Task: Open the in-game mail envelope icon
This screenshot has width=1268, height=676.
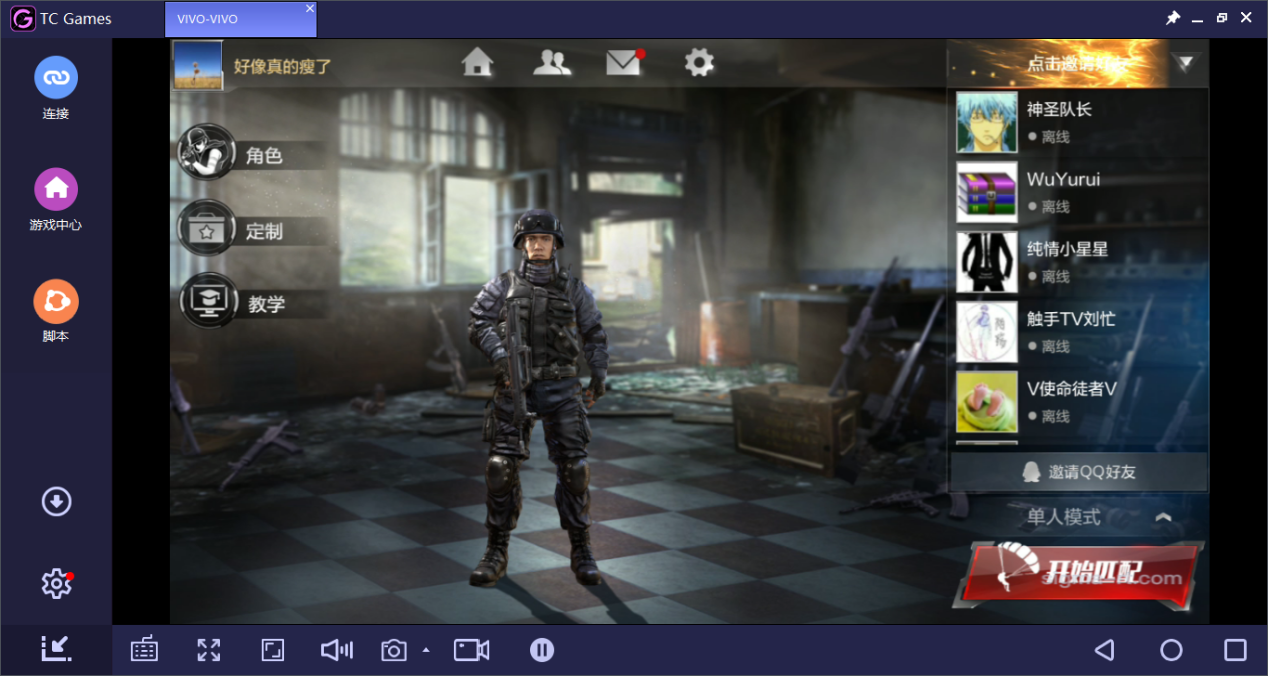Action: click(x=624, y=62)
